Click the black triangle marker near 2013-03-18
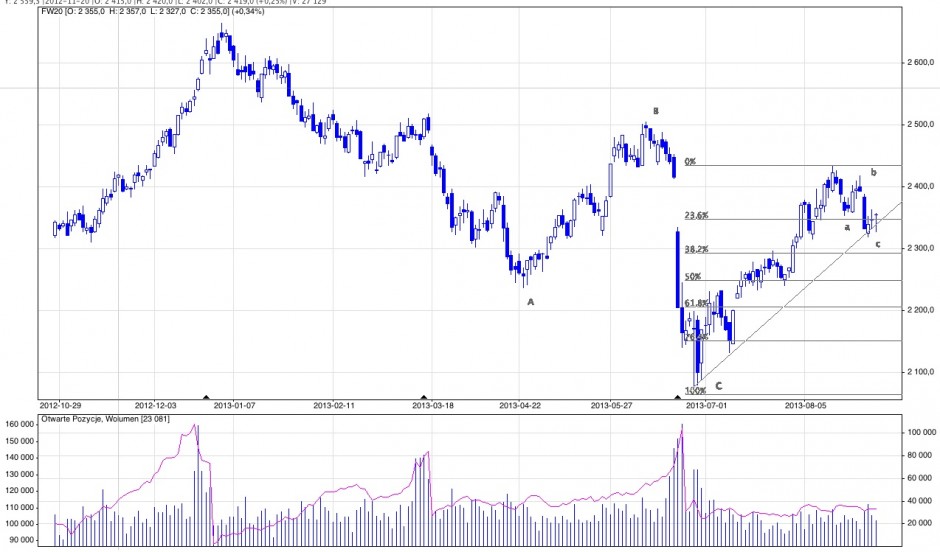The width and height of the screenshot is (940, 552). coord(424,397)
